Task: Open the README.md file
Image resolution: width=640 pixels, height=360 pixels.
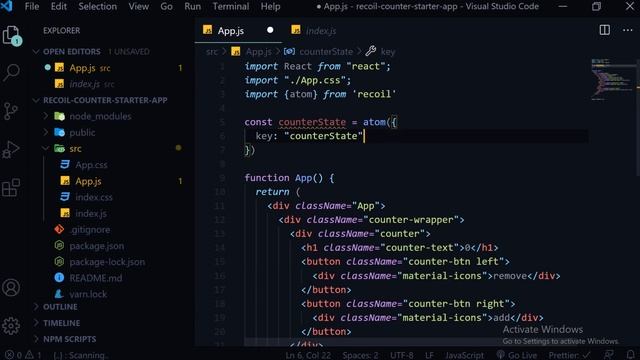Action: tap(96, 278)
